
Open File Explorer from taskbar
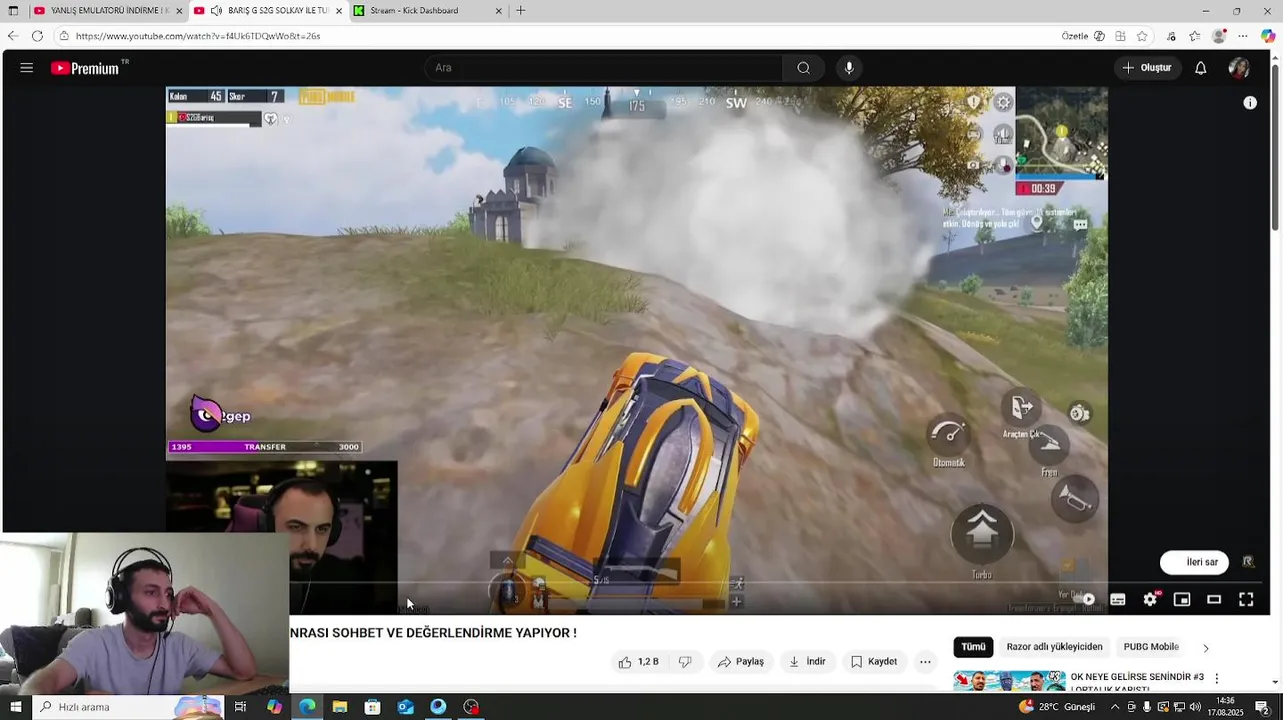[340, 707]
